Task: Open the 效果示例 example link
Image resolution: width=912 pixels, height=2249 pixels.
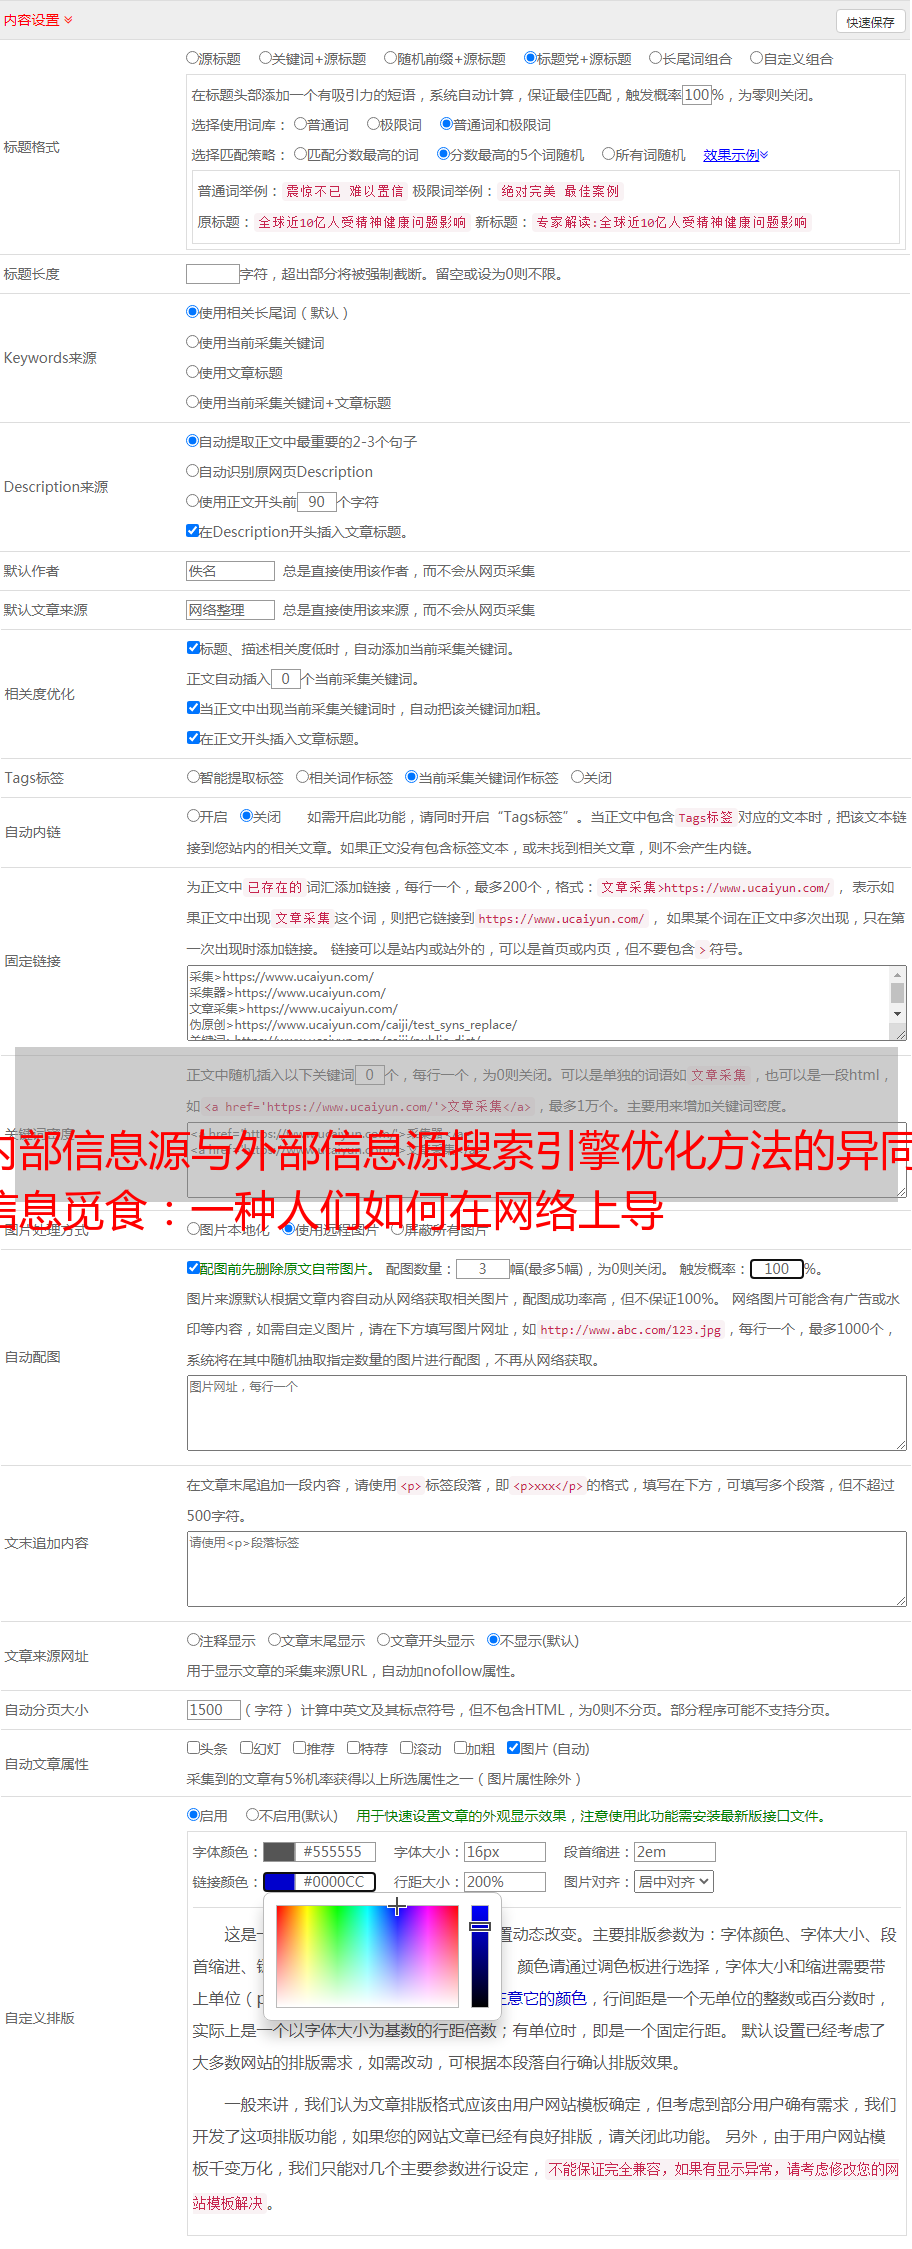Action: click(x=735, y=155)
